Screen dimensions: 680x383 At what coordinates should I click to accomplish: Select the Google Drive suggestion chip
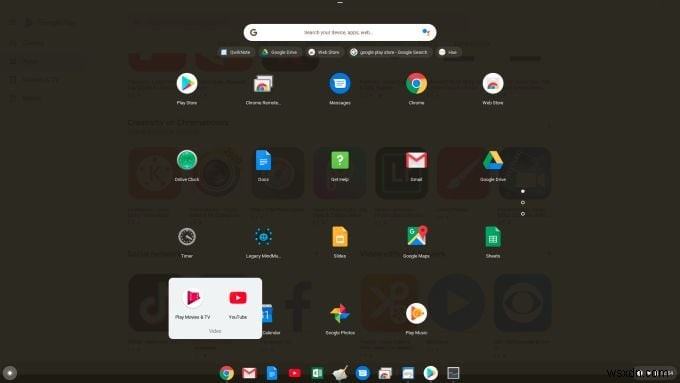(x=280, y=52)
